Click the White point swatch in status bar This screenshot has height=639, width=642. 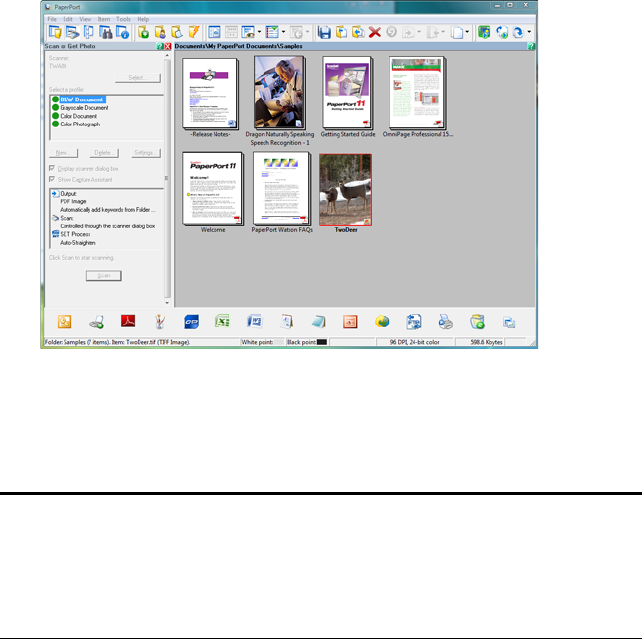point(279,342)
